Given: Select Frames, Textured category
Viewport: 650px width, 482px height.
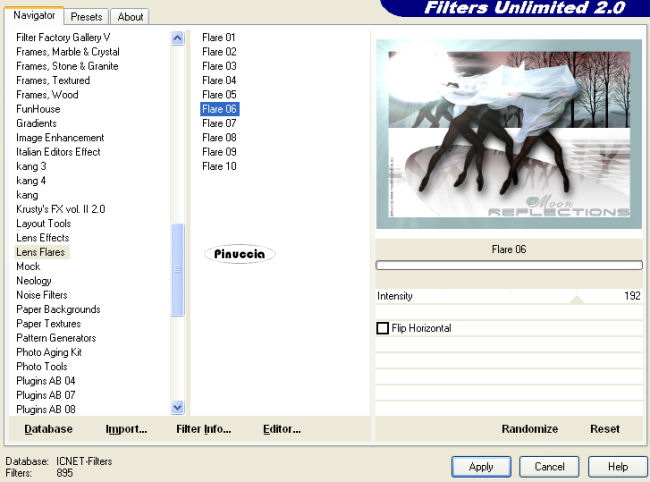Looking at the screenshot, I should [53, 80].
